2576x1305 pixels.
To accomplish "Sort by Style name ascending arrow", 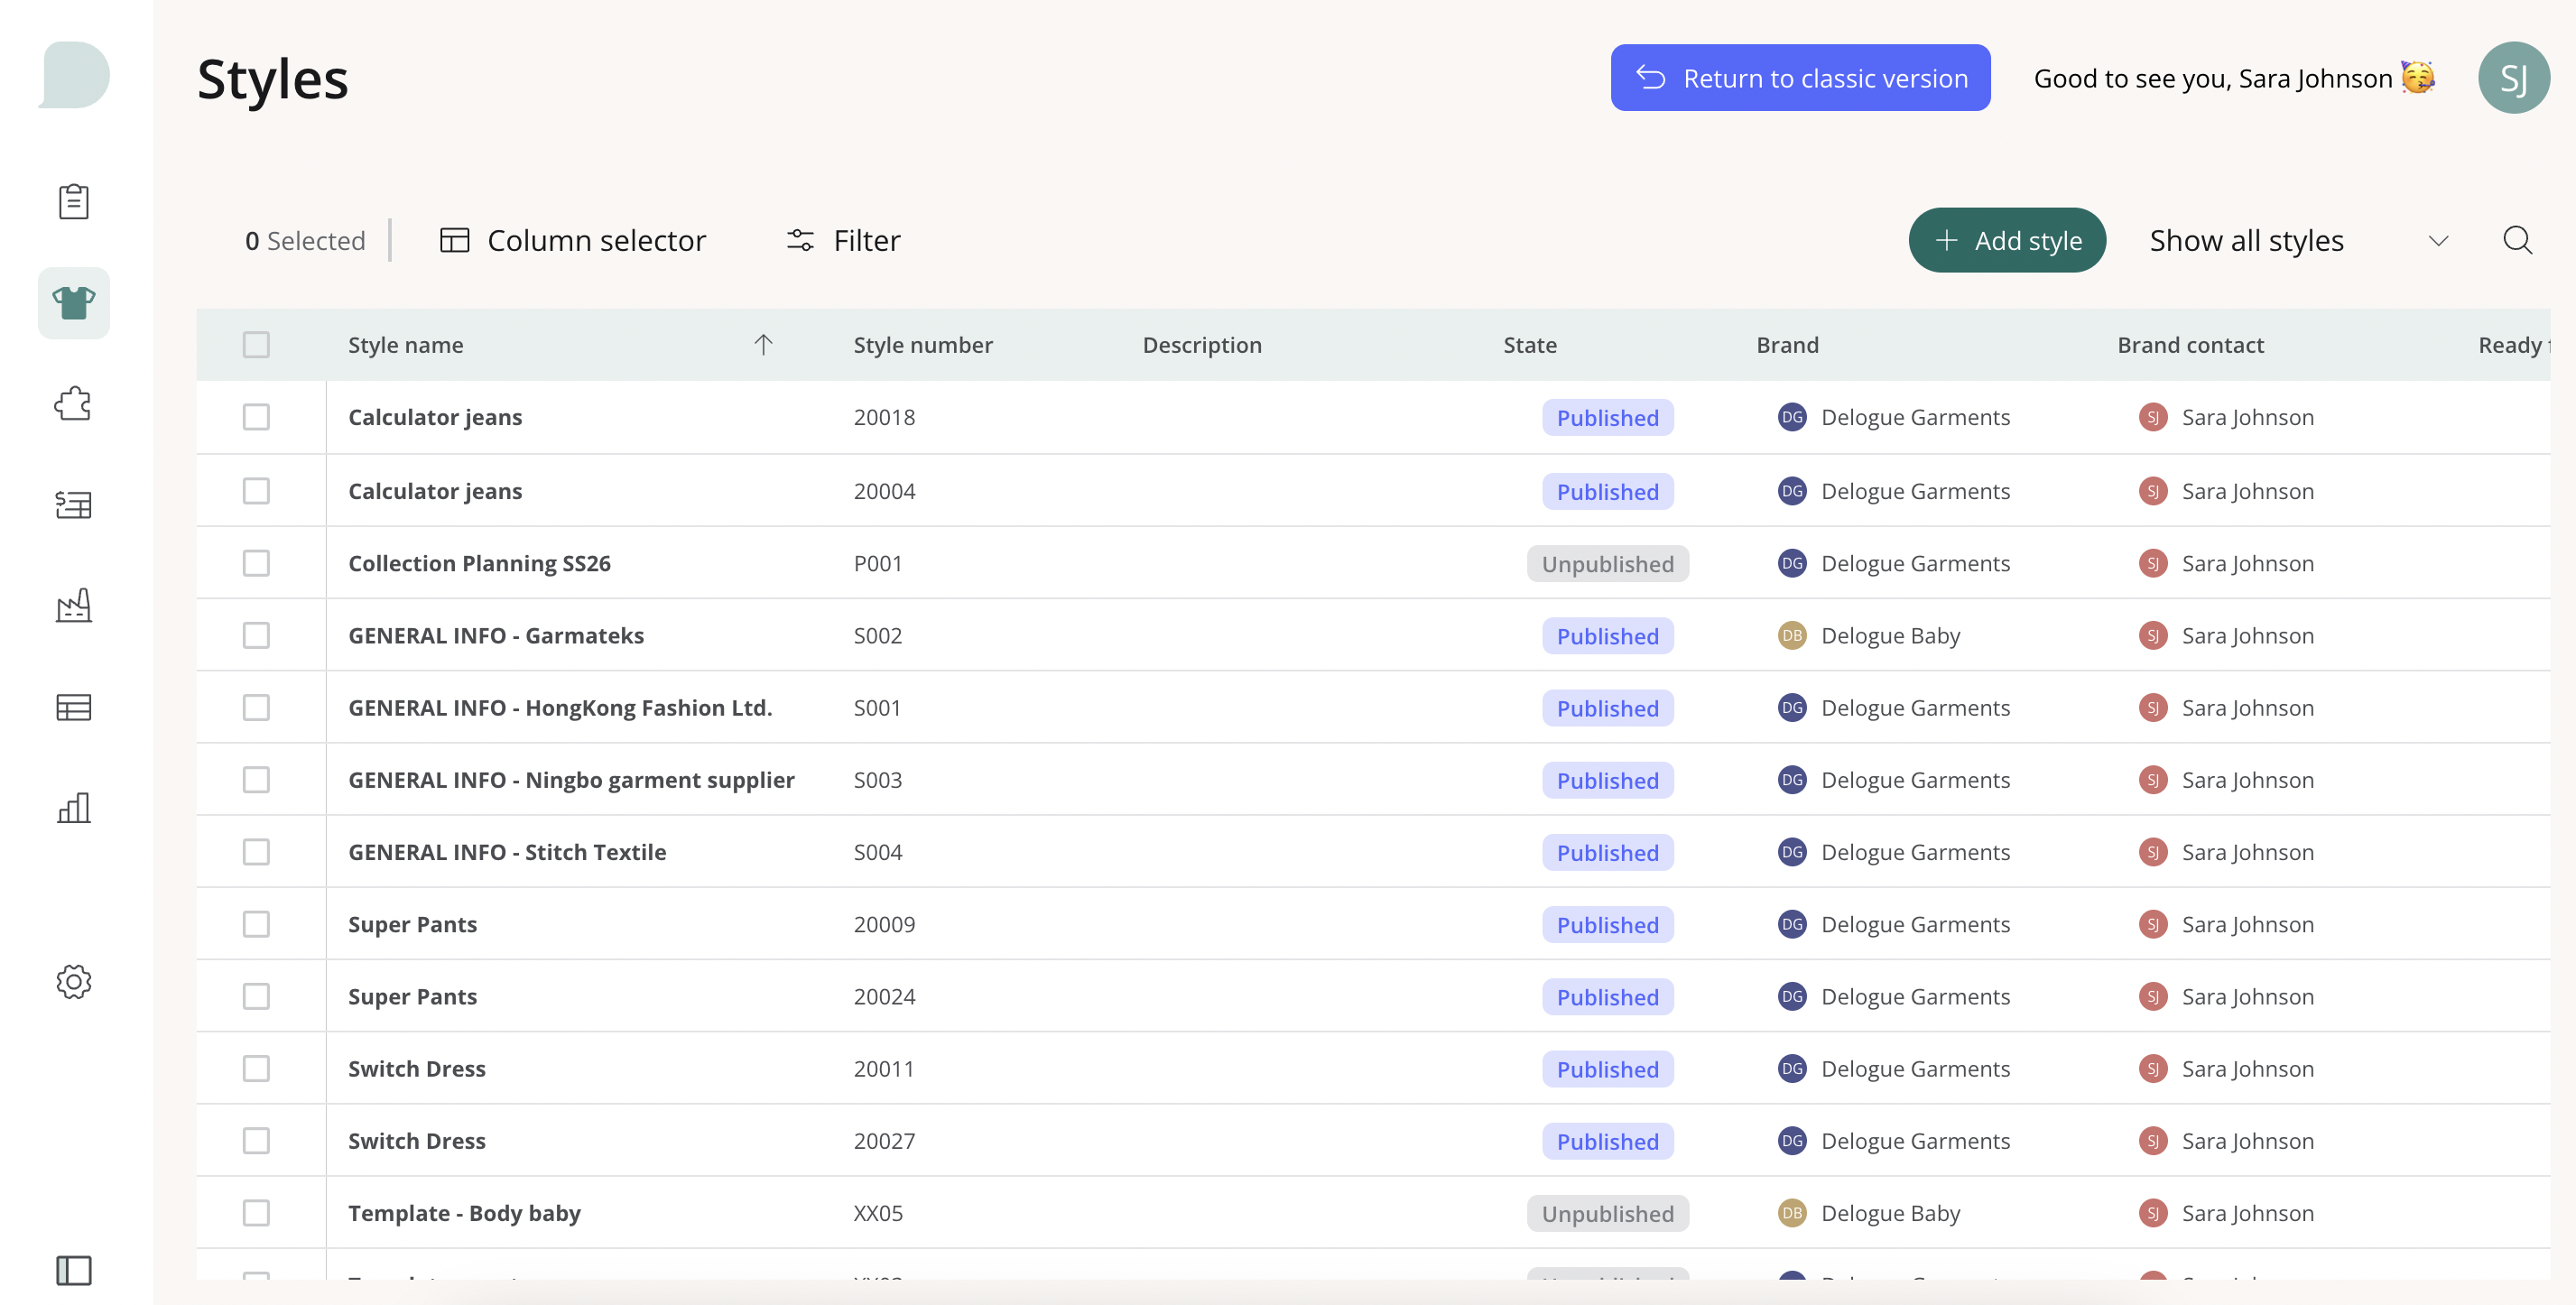I will [763, 345].
